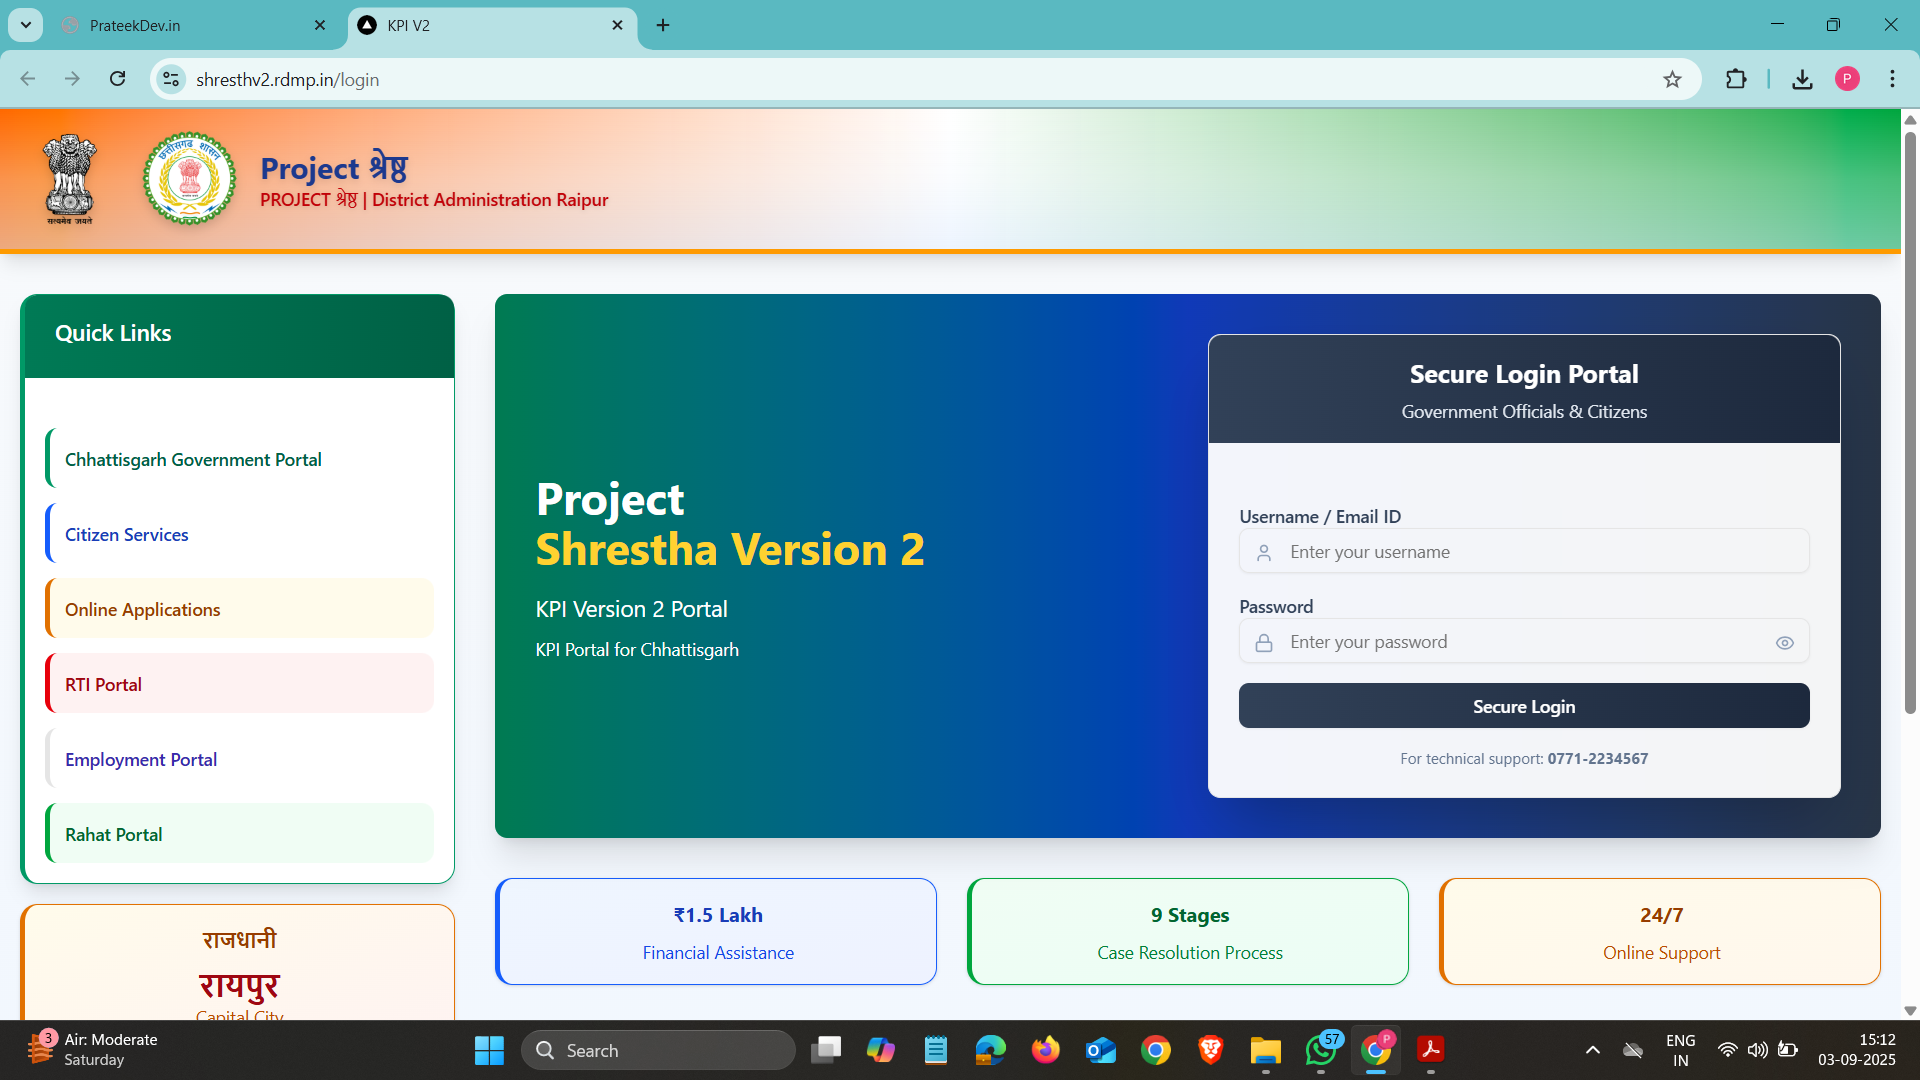
Task: Show hidden system tray icons
Action: tap(1593, 1050)
